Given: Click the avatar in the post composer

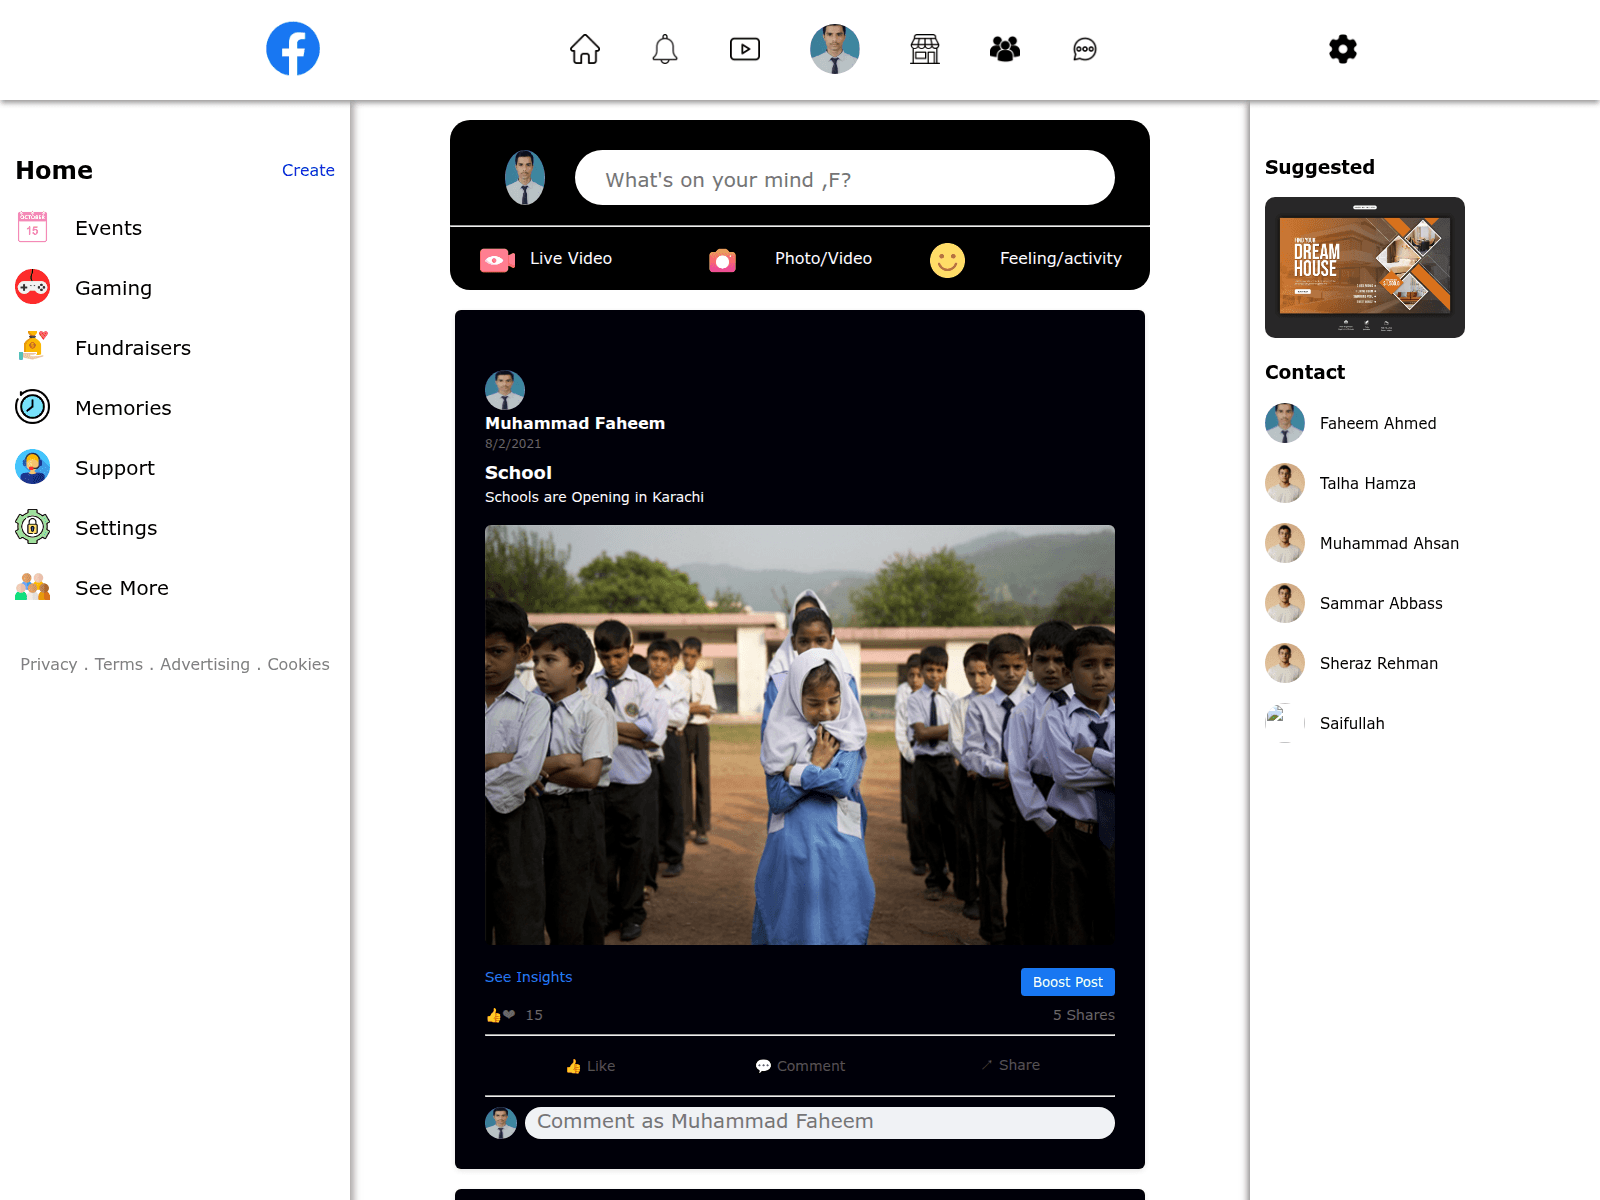Looking at the screenshot, I should coord(525,178).
